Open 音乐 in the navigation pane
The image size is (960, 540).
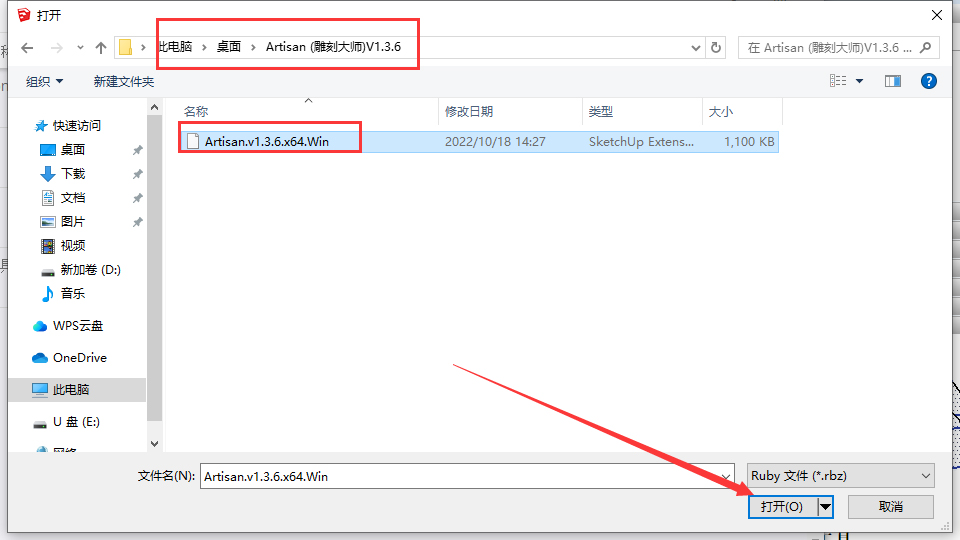(73, 293)
